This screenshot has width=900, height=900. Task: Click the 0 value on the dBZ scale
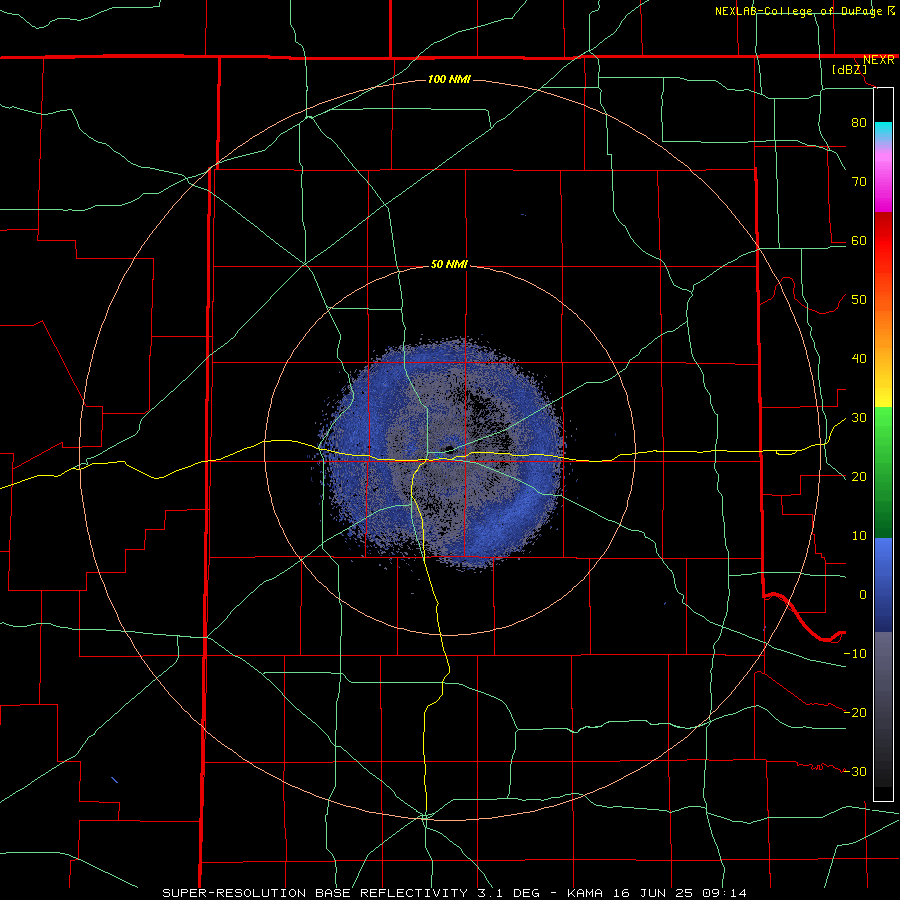click(x=863, y=595)
